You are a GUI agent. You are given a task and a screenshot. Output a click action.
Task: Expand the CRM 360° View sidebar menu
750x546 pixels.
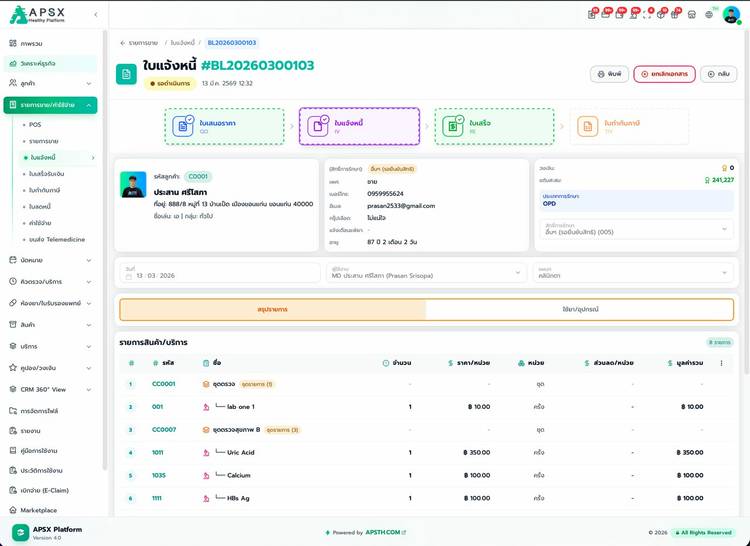pyautogui.click(x=52, y=389)
